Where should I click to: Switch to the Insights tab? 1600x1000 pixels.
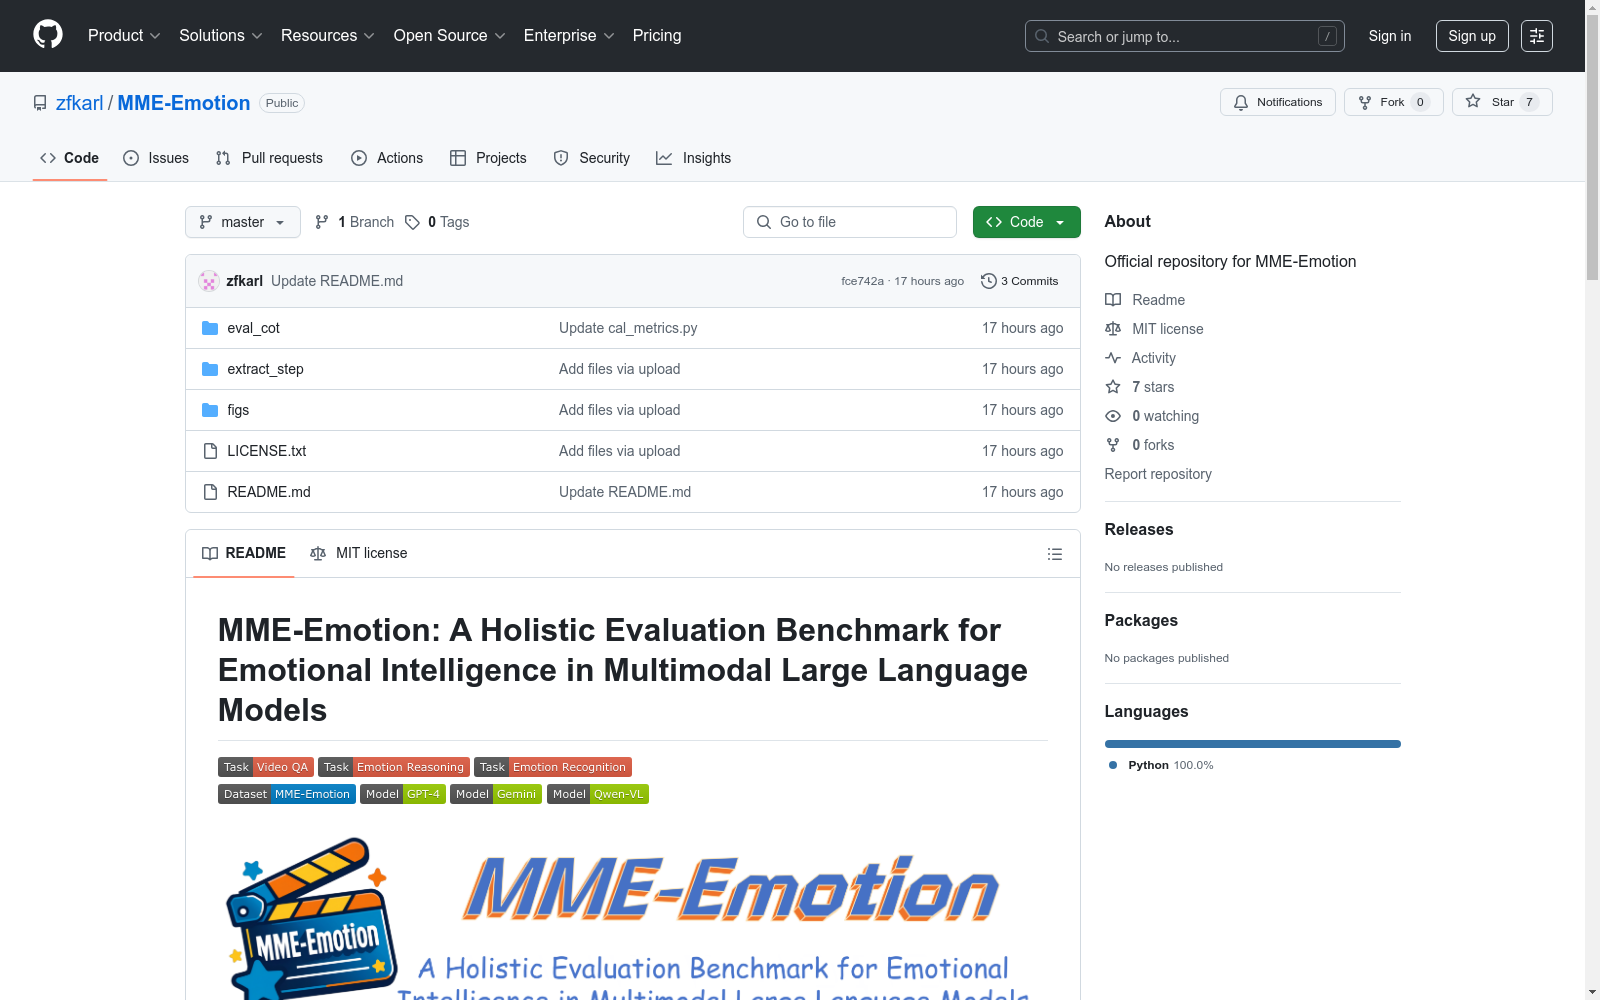pos(694,158)
